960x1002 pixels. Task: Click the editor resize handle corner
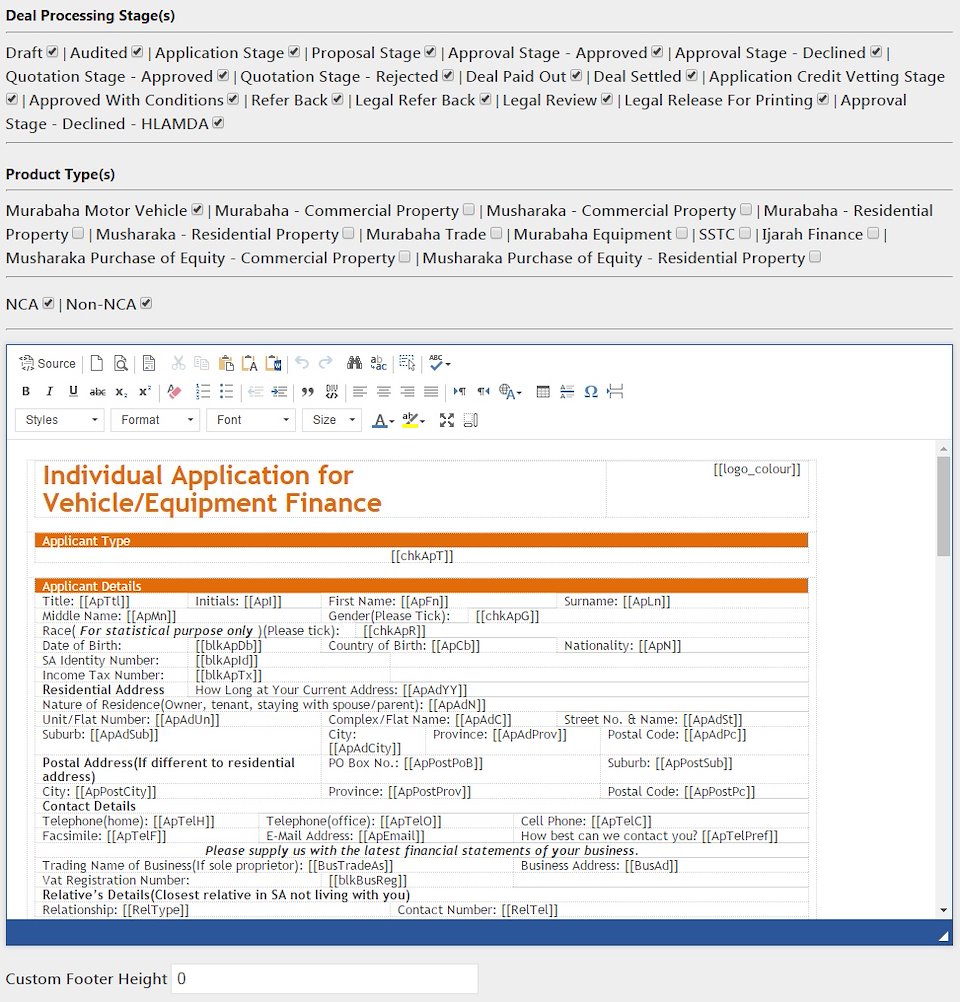943,936
